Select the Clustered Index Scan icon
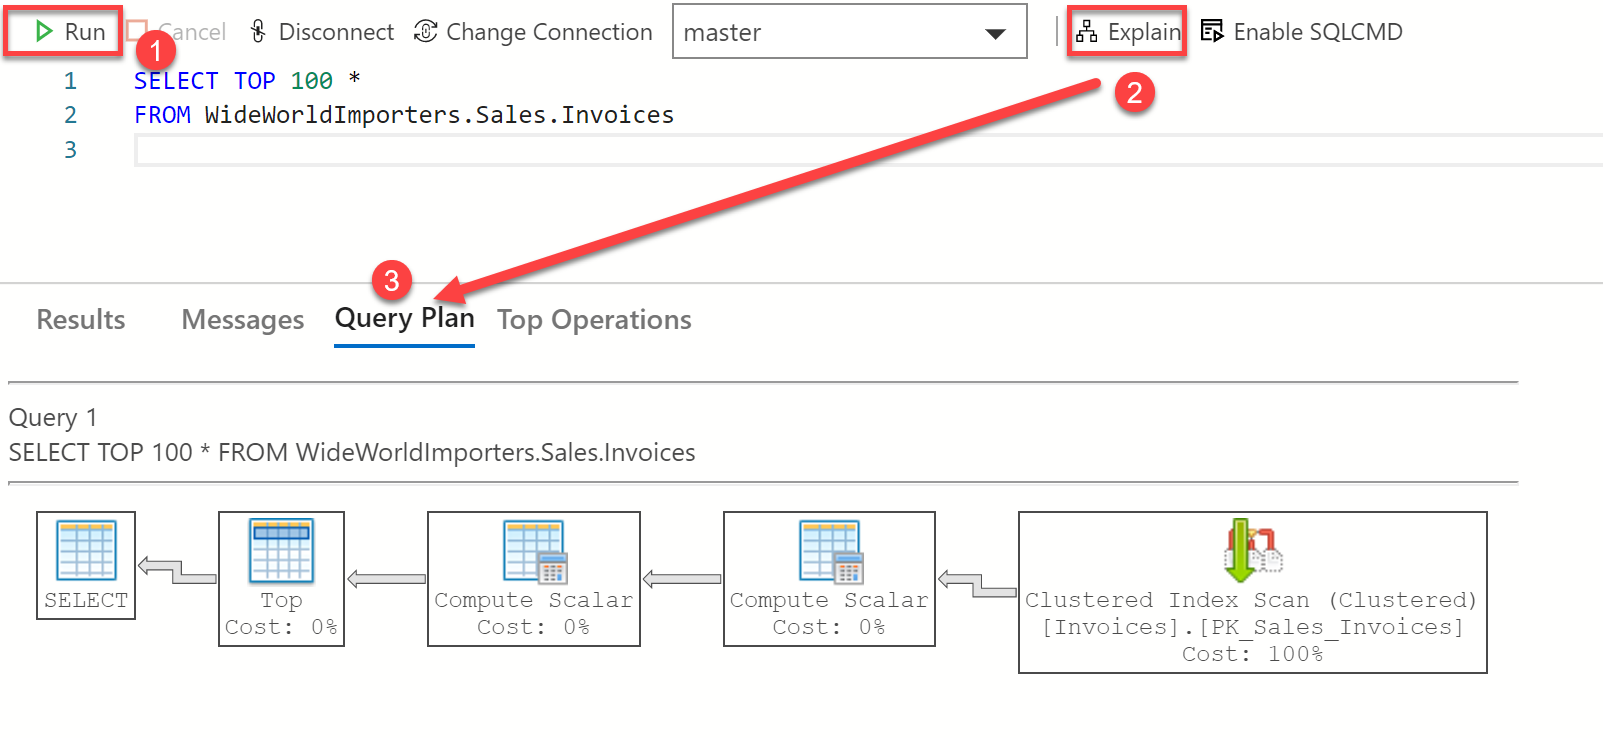 point(1253,550)
